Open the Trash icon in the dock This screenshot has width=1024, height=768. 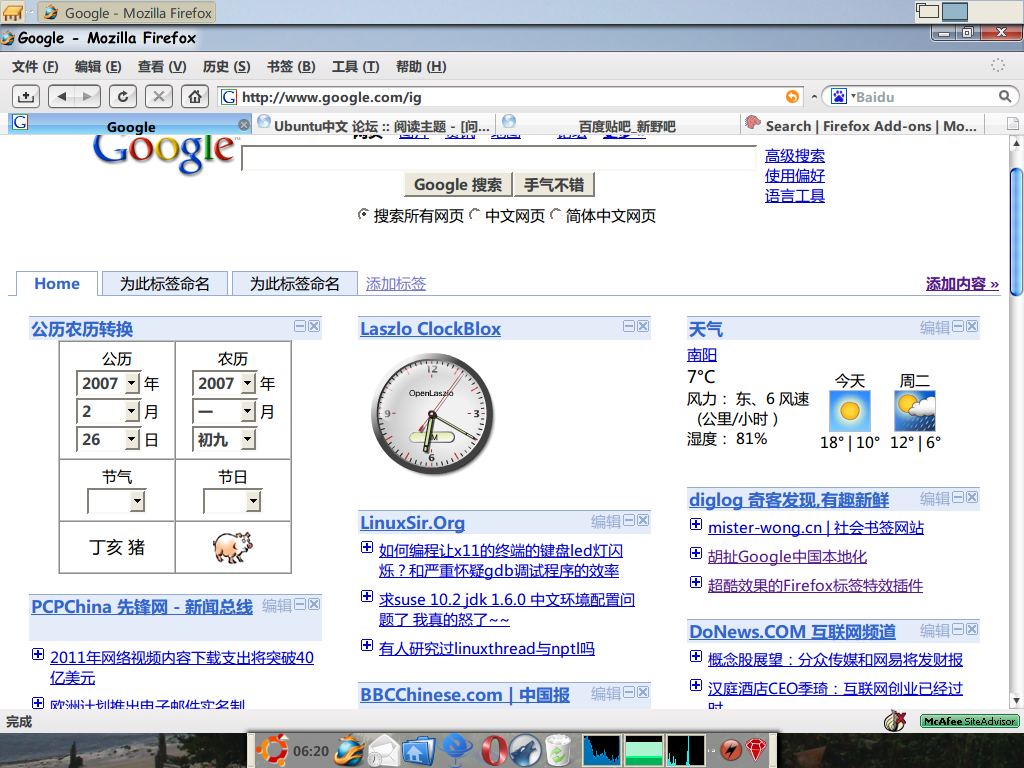tap(559, 750)
